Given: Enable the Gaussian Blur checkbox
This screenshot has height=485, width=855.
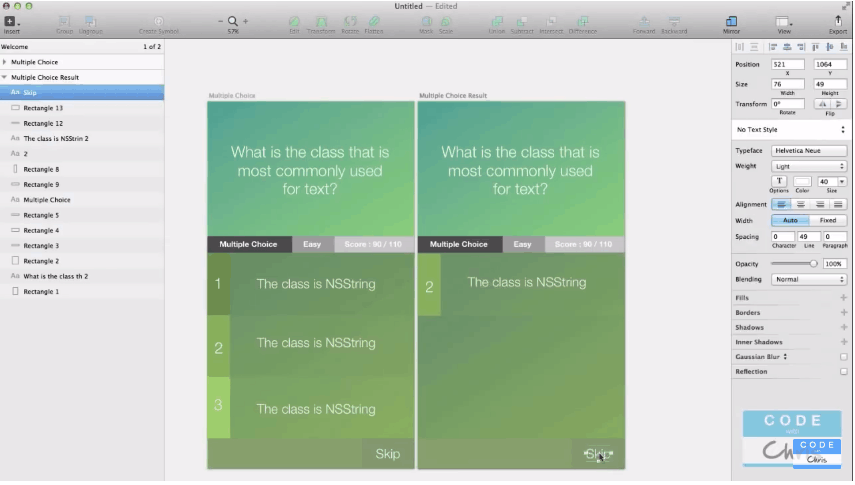Looking at the screenshot, I should (x=843, y=357).
